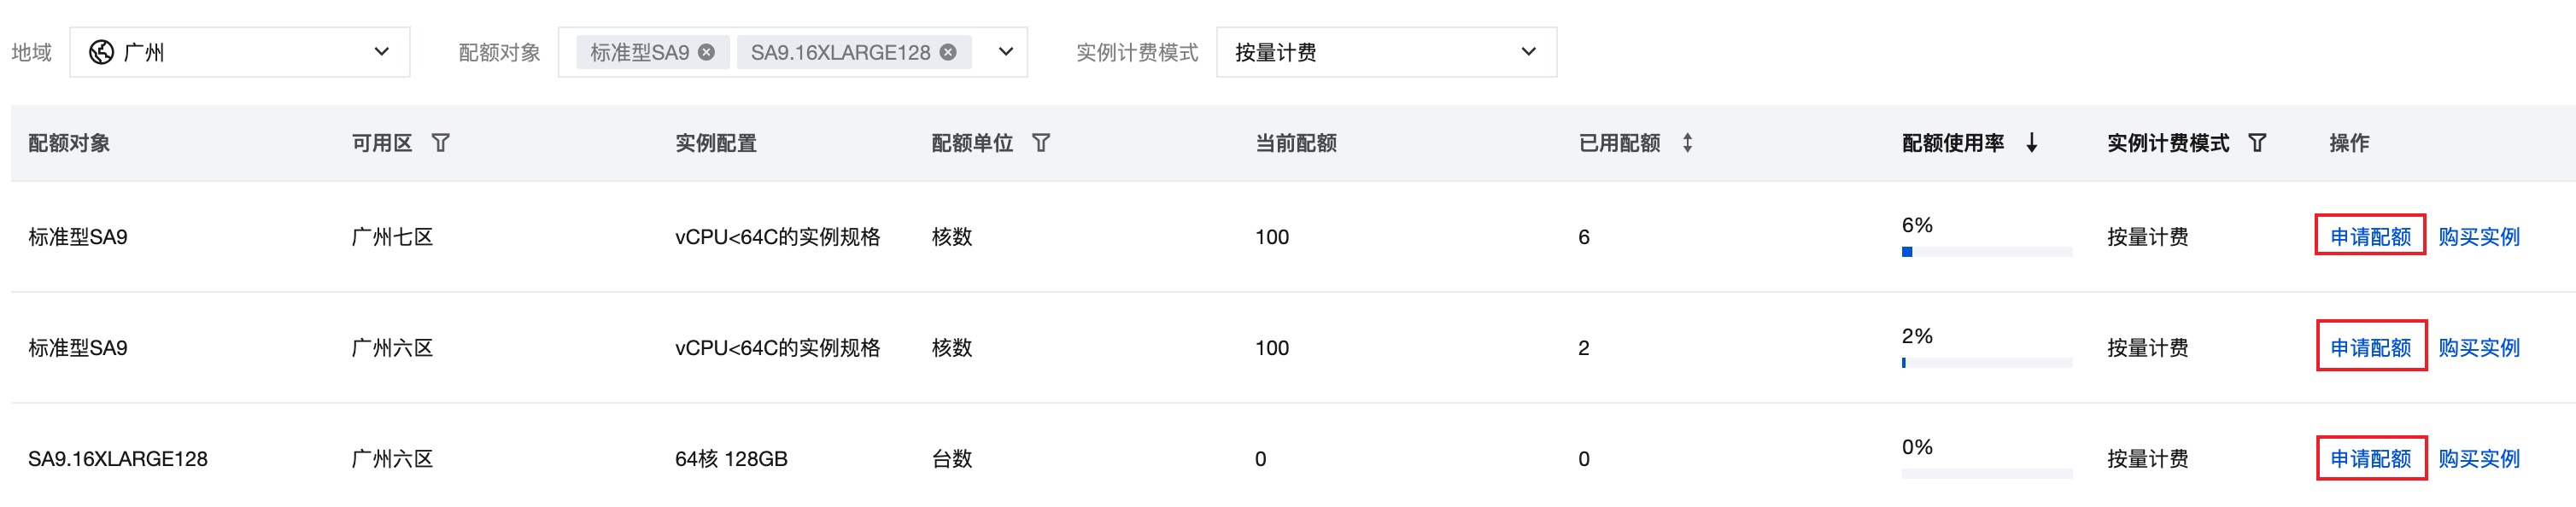Click the 已用配额 column header text

tap(1619, 143)
